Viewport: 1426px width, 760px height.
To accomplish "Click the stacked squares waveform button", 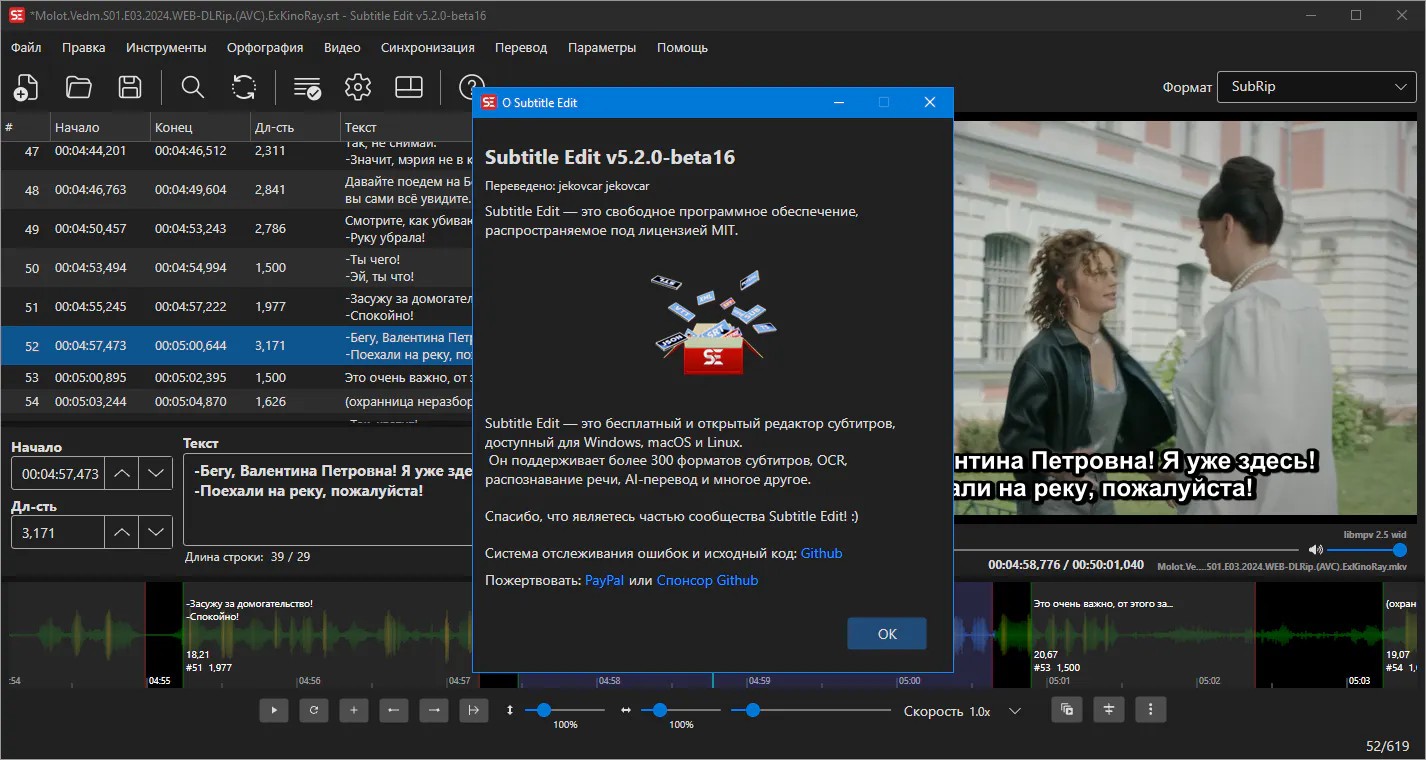I will [1067, 710].
